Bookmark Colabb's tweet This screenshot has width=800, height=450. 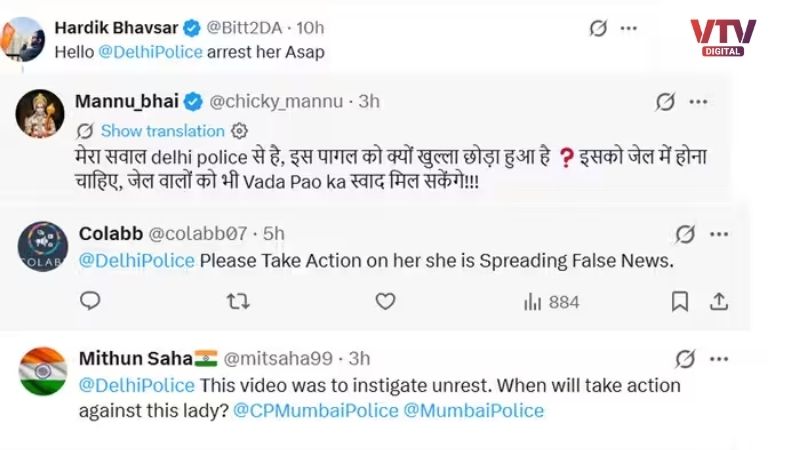click(x=680, y=302)
